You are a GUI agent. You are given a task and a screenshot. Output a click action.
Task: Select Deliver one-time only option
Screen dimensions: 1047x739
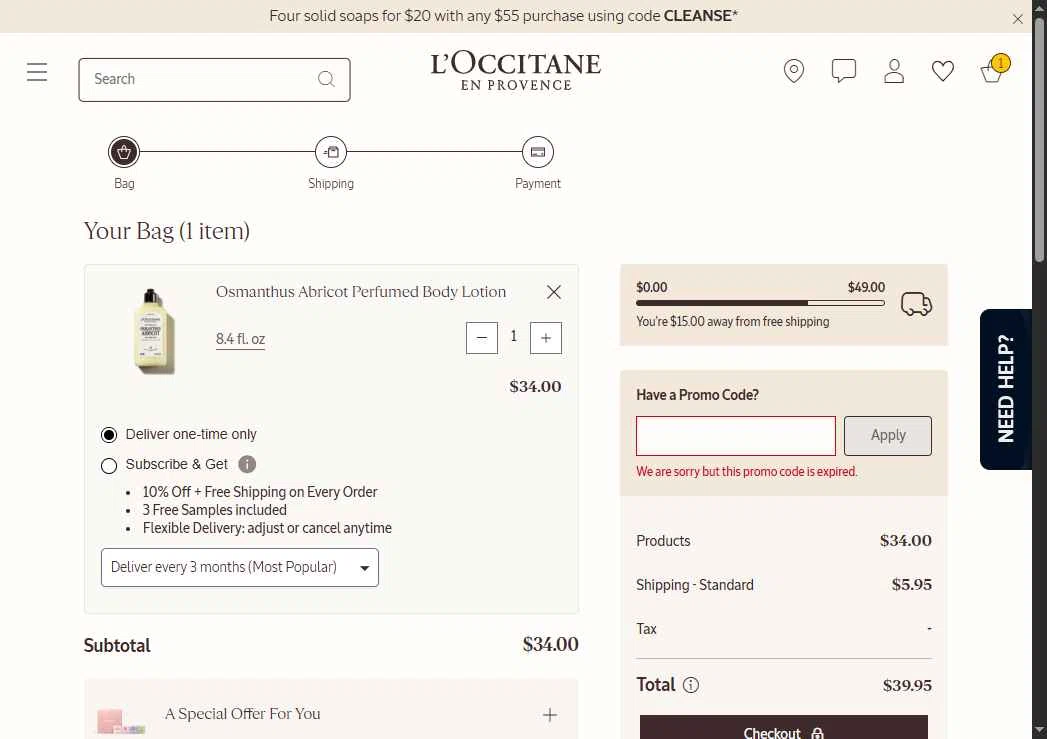(109, 435)
